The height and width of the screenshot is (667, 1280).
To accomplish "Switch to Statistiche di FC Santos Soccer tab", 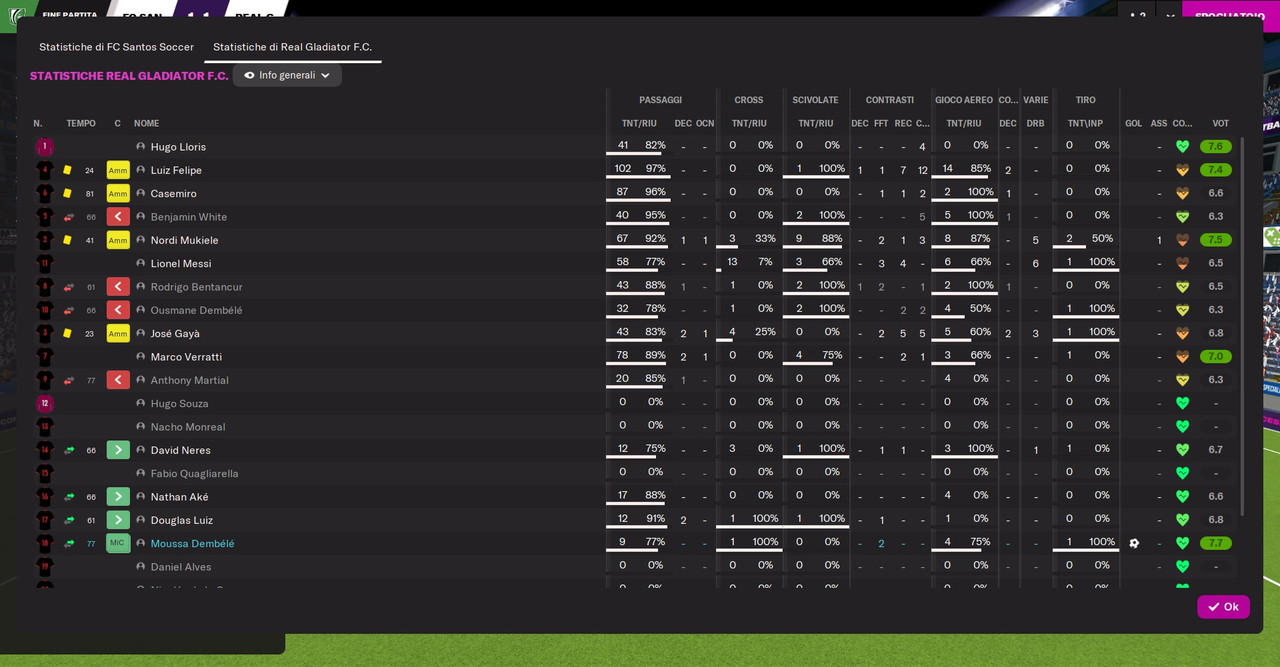I will (x=116, y=47).
